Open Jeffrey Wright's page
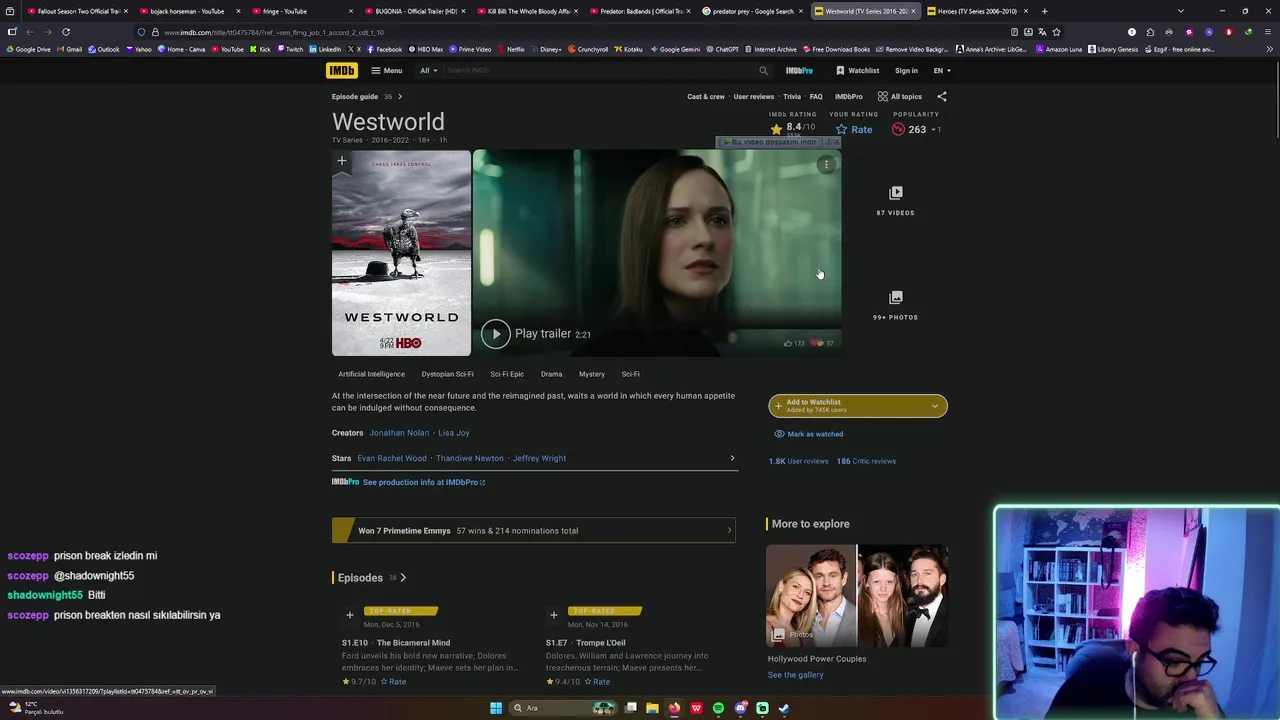The height and width of the screenshot is (720, 1280). click(539, 458)
